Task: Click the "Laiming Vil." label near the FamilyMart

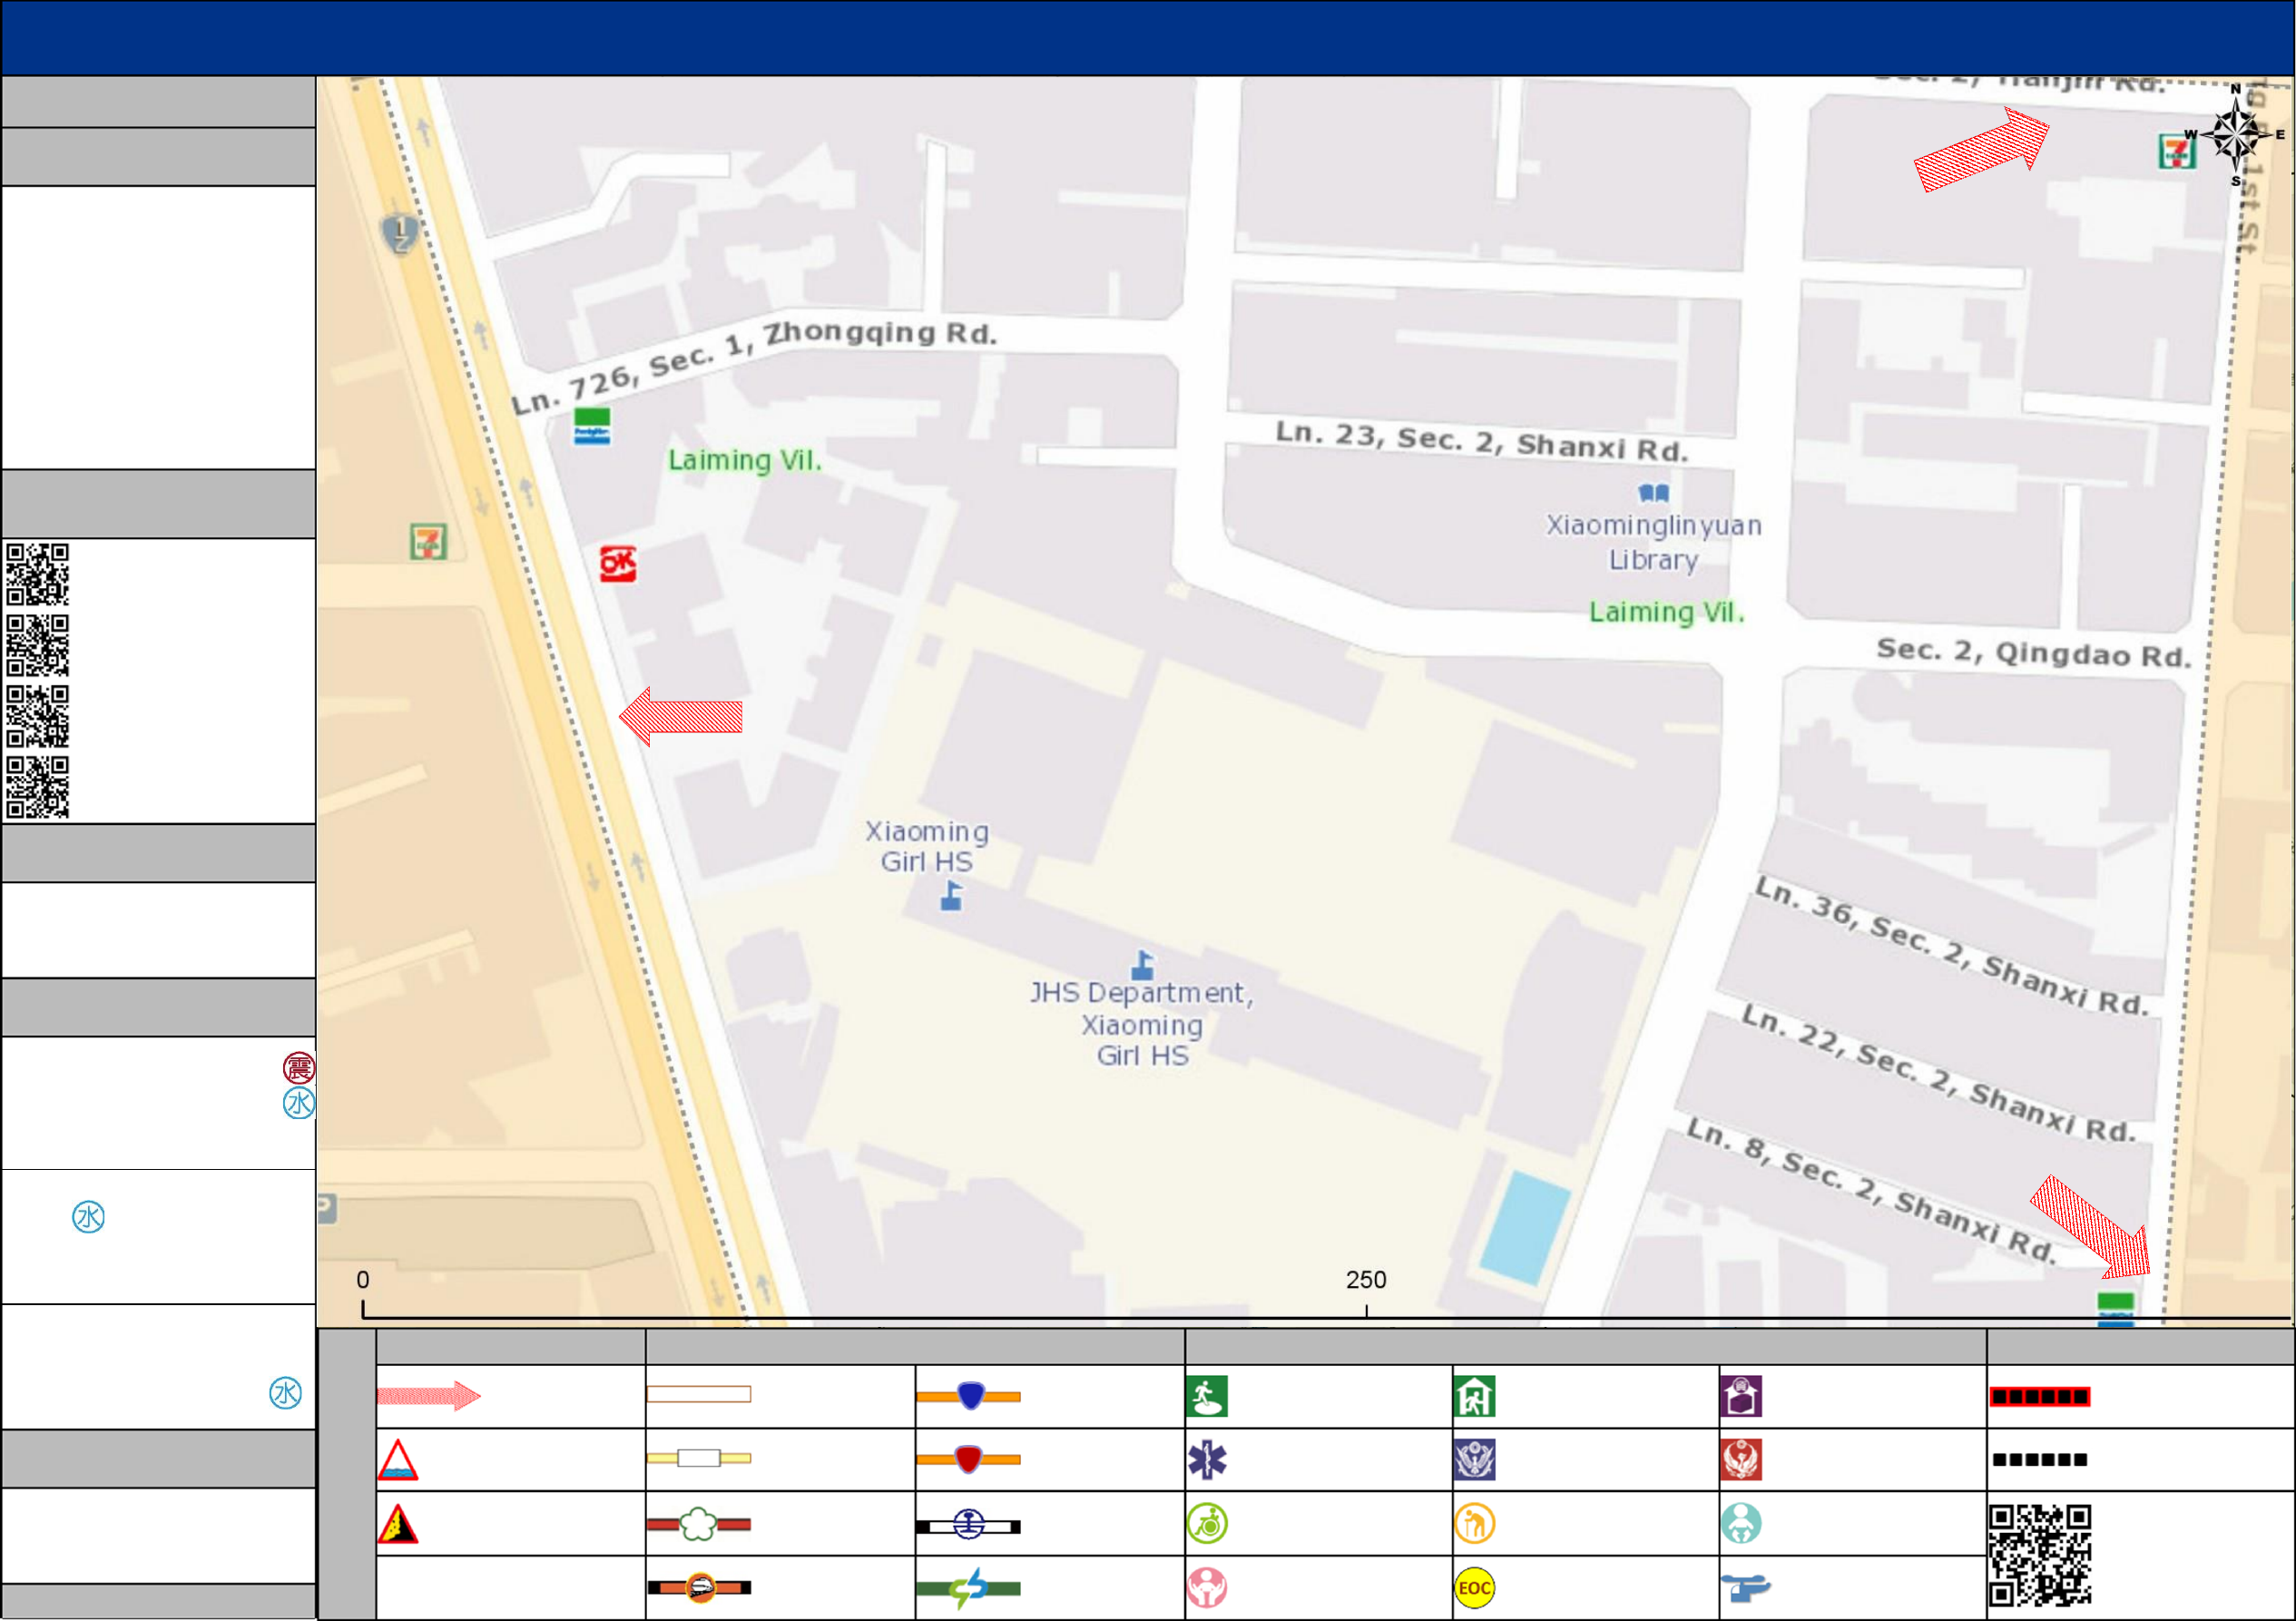Action: [x=745, y=461]
